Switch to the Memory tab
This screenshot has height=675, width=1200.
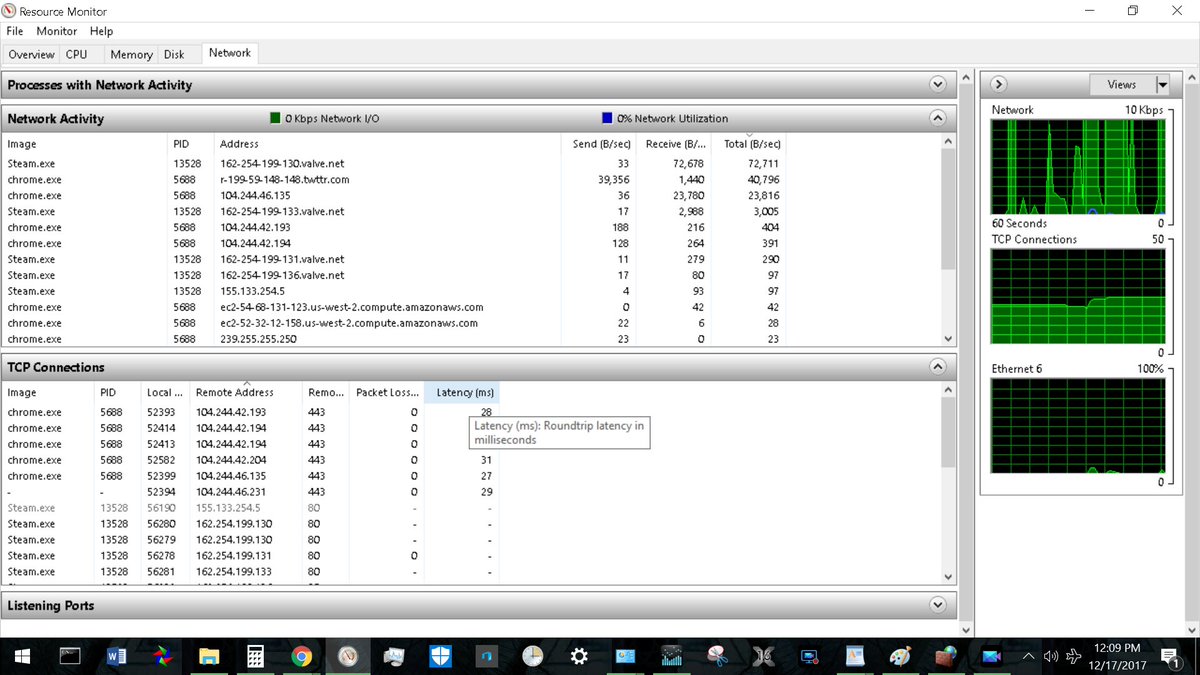131,55
